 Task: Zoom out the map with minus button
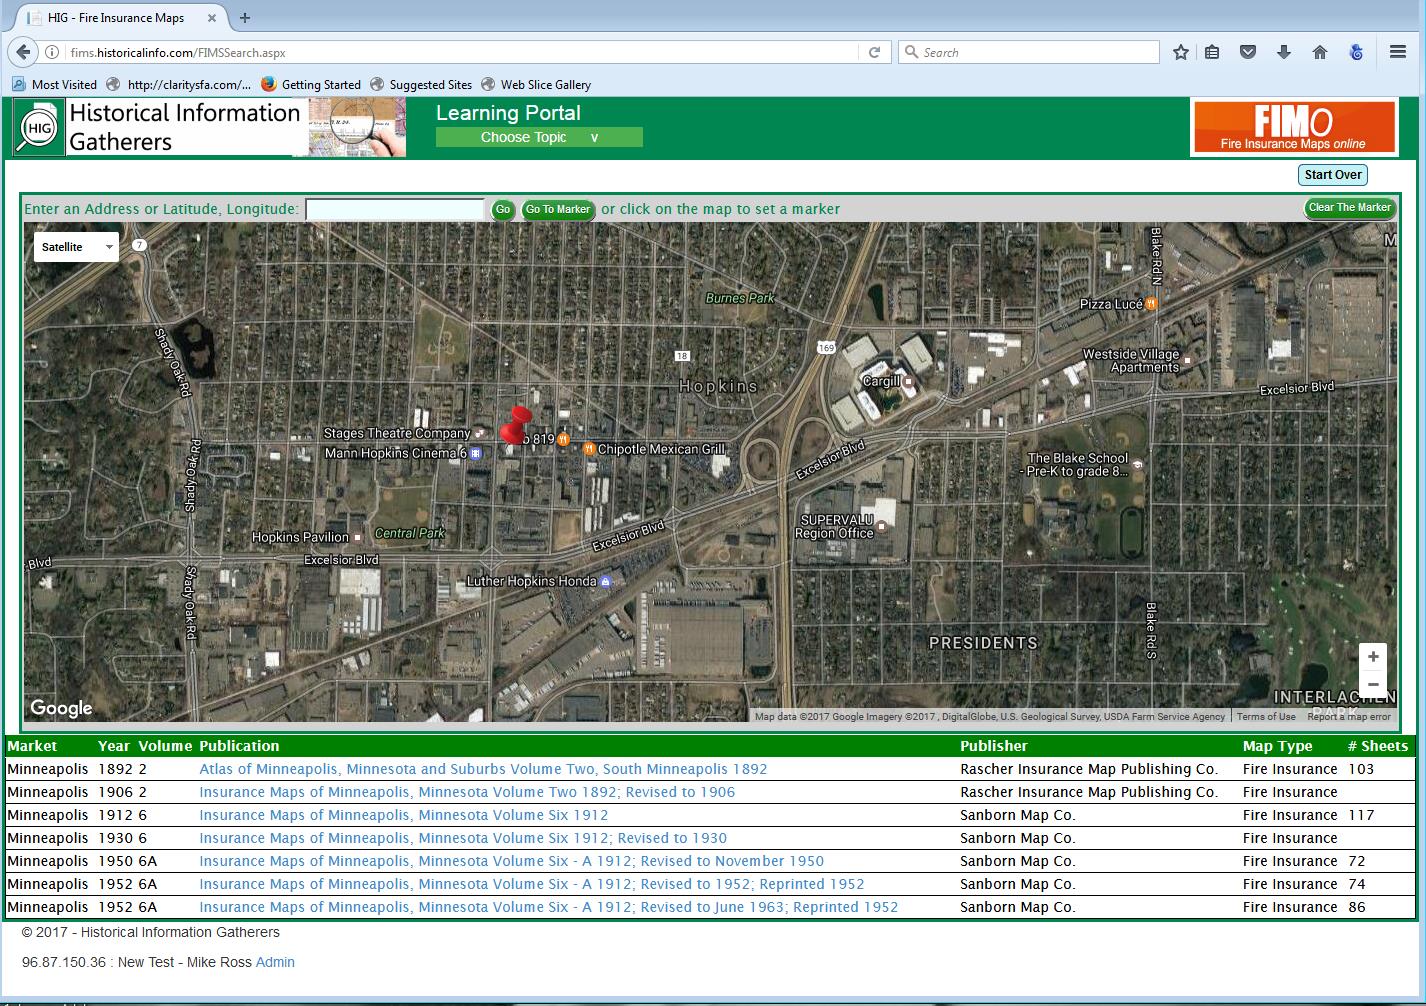1373,685
